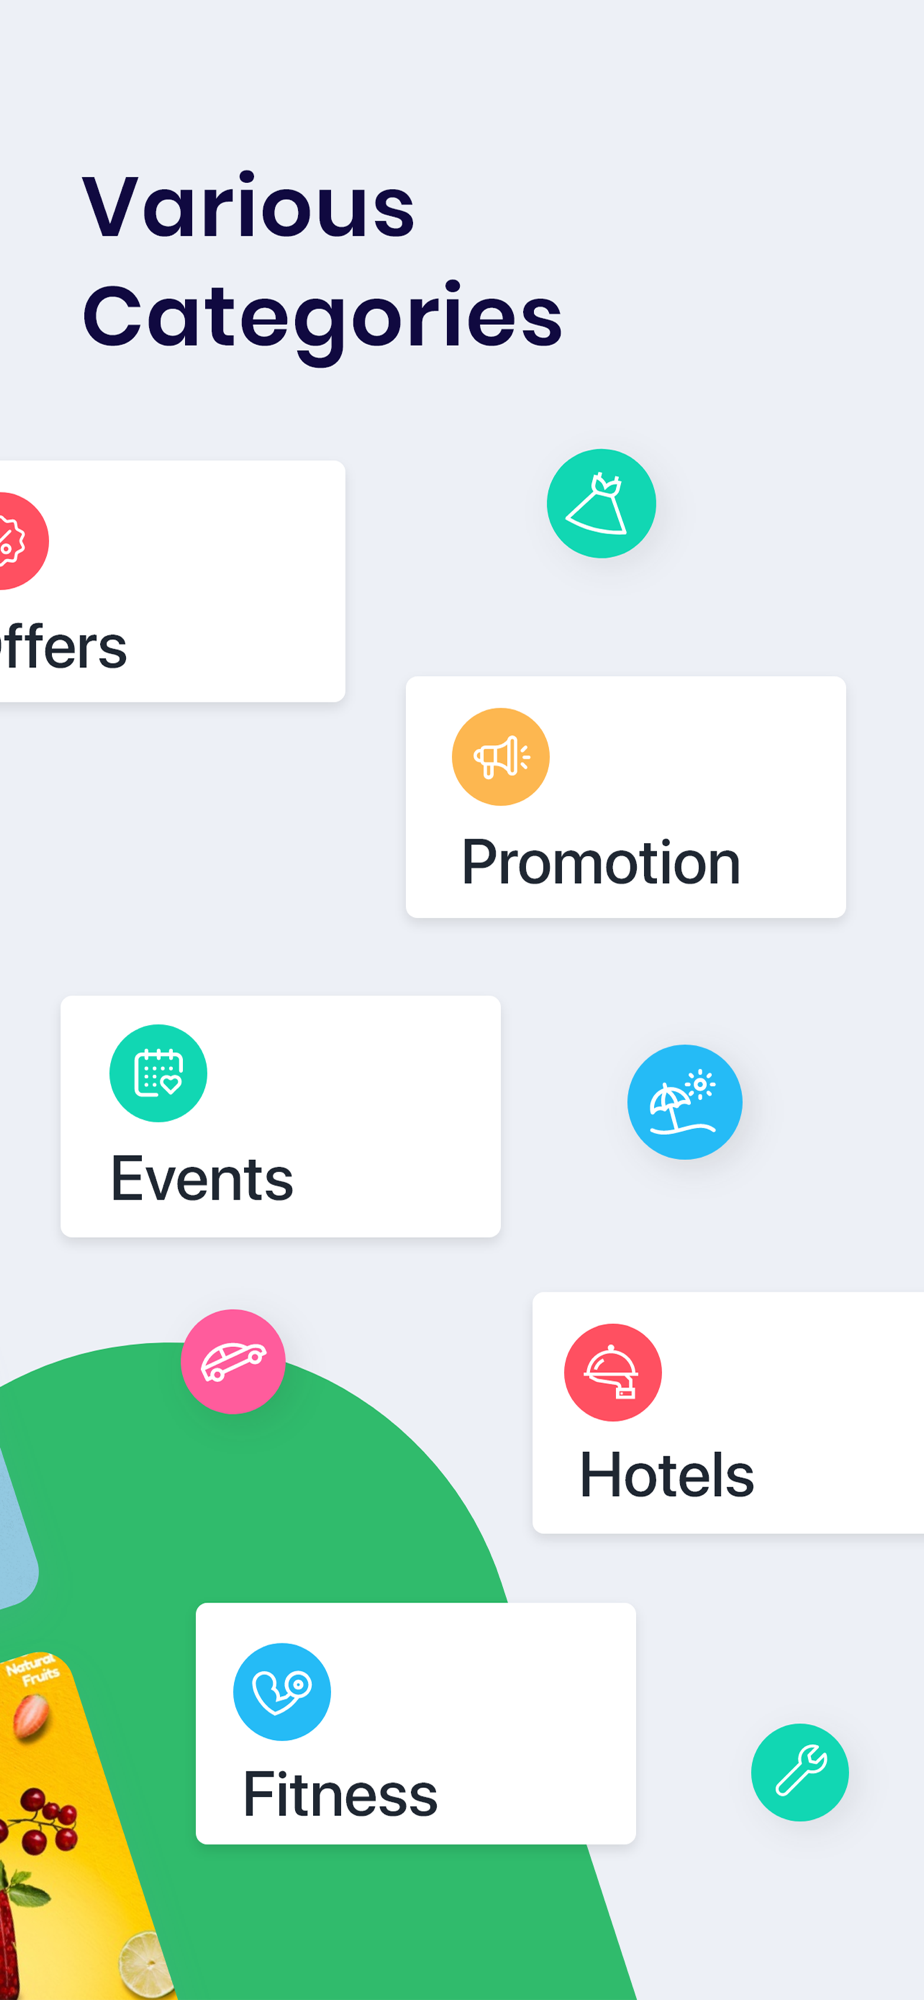Tap the Hotels text label
The image size is (924, 2000).
click(667, 1475)
